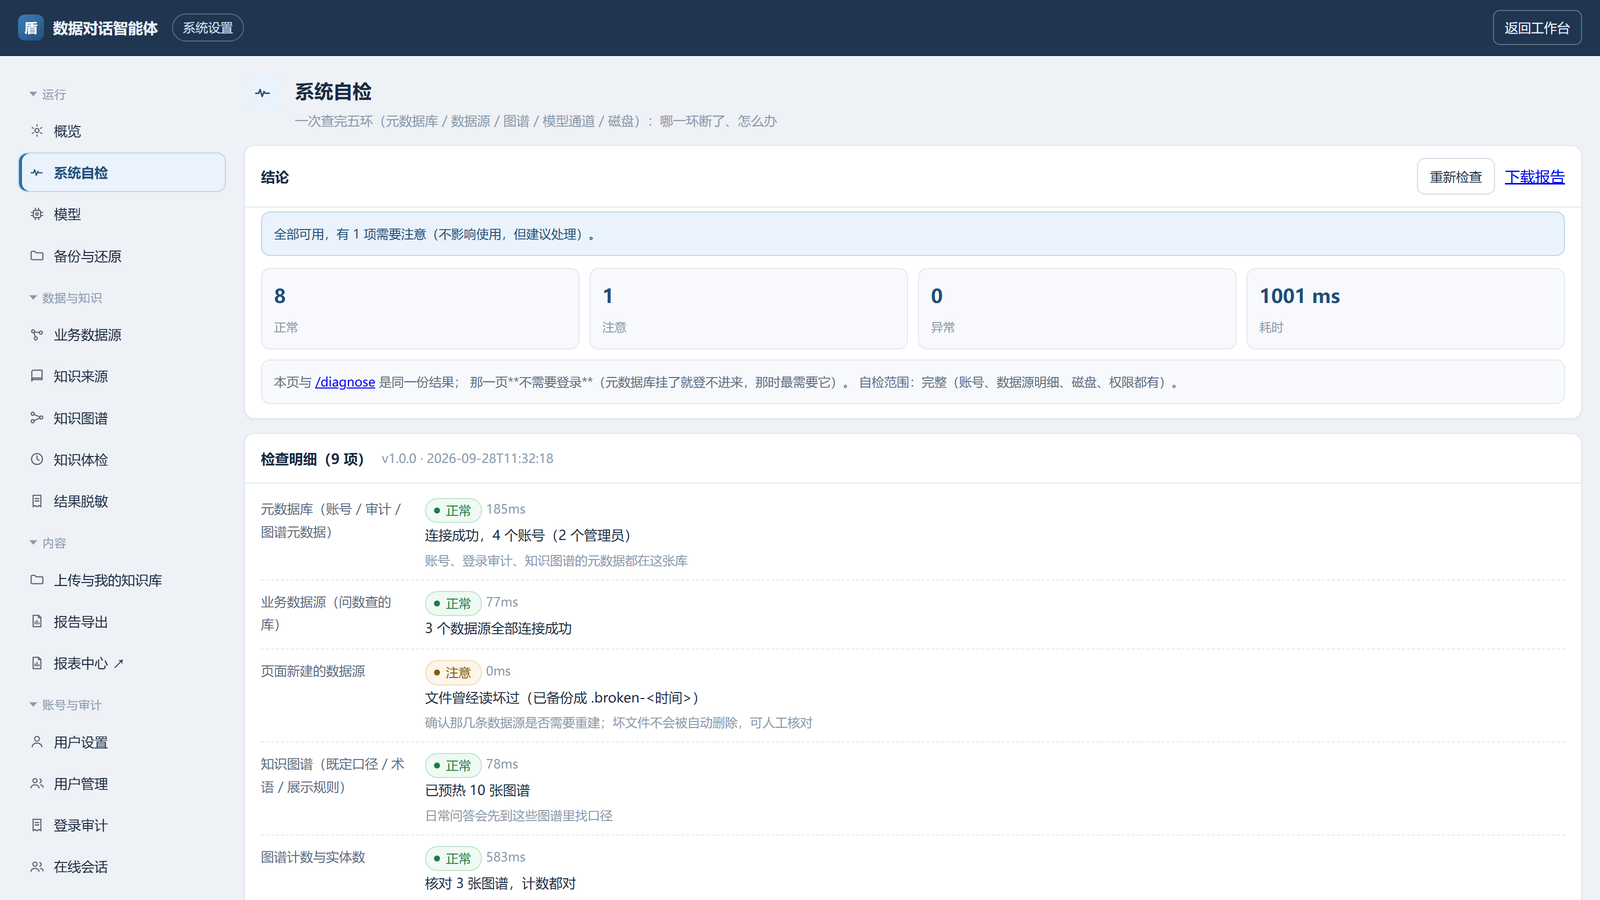Click the 上传与我的知识库 folder icon
This screenshot has height=900, width=1600.
37,580
